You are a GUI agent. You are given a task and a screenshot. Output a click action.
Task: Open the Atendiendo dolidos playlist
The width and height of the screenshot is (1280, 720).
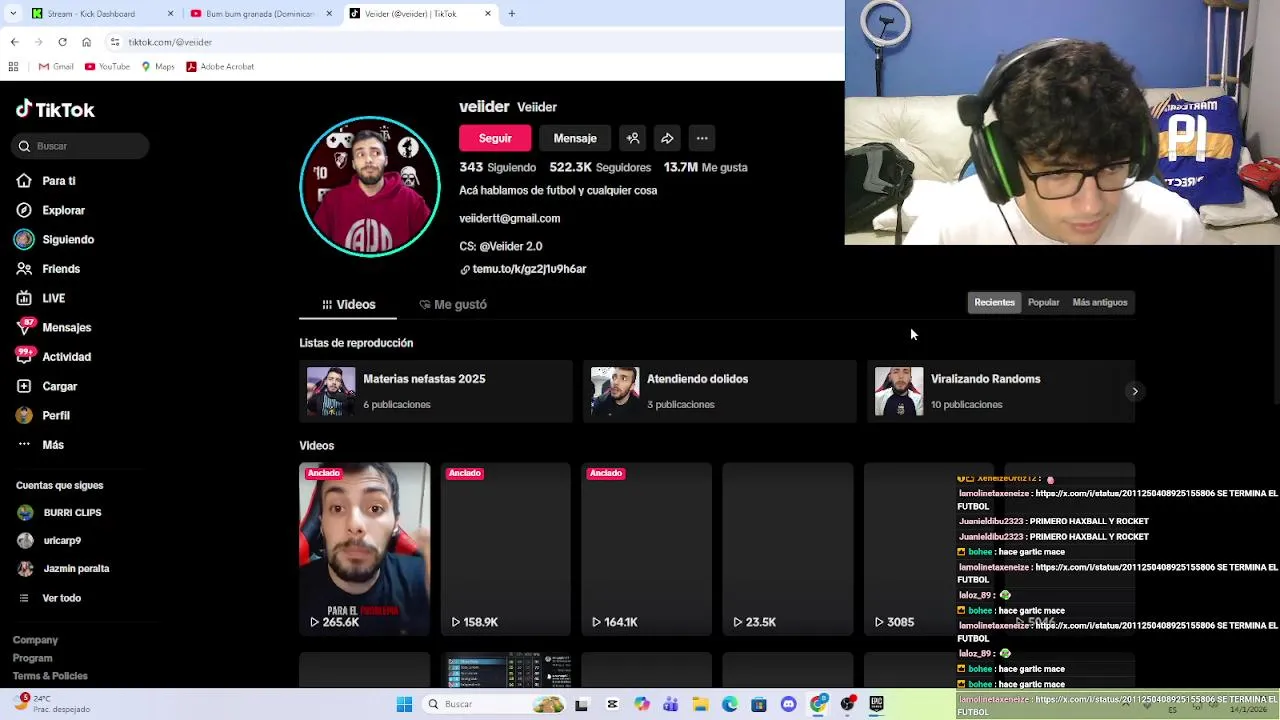(x=719, y=391)
